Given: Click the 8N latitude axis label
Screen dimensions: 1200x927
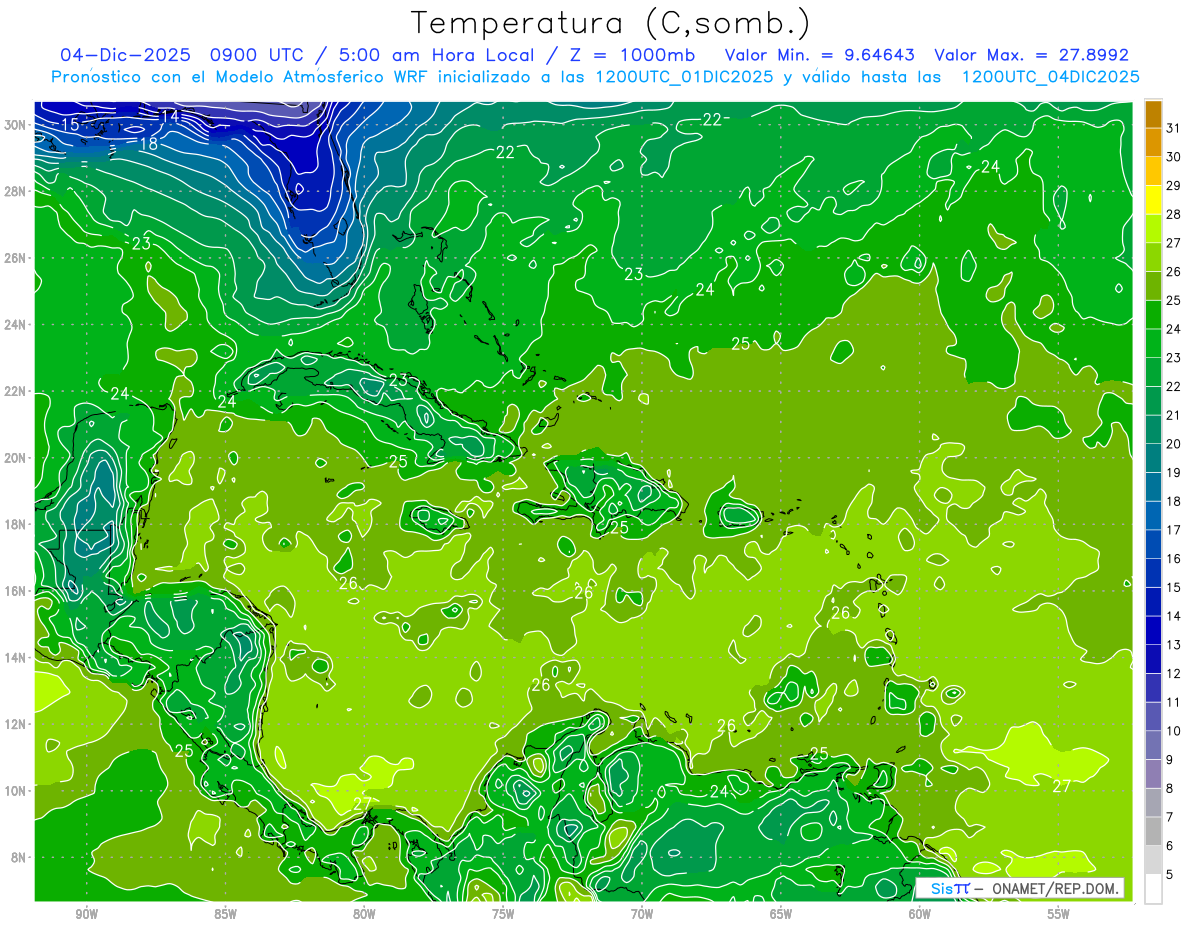Looking at the screenshot, I should pyautogui.click(x=18, y=858).
